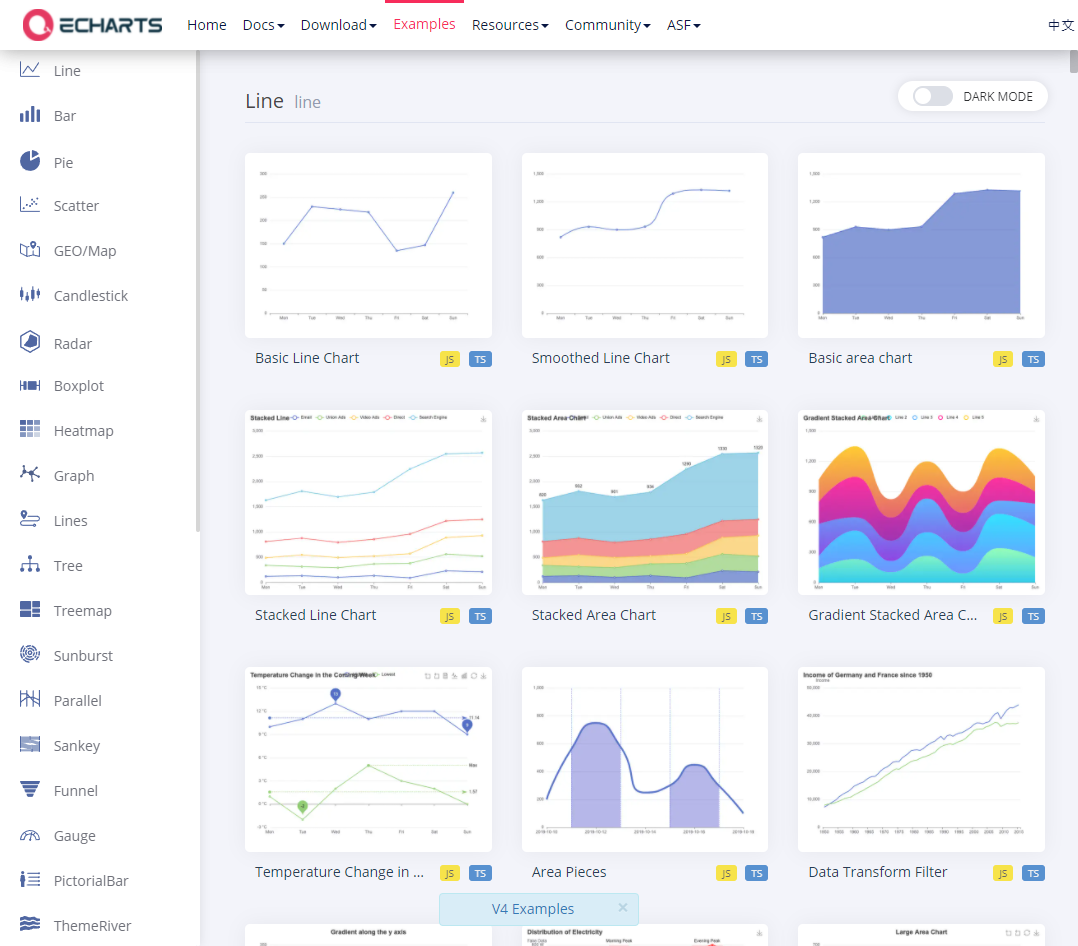
Task: Toggle the Dark Mode switch
Action: pyautogui.click(x=932, y=97)
